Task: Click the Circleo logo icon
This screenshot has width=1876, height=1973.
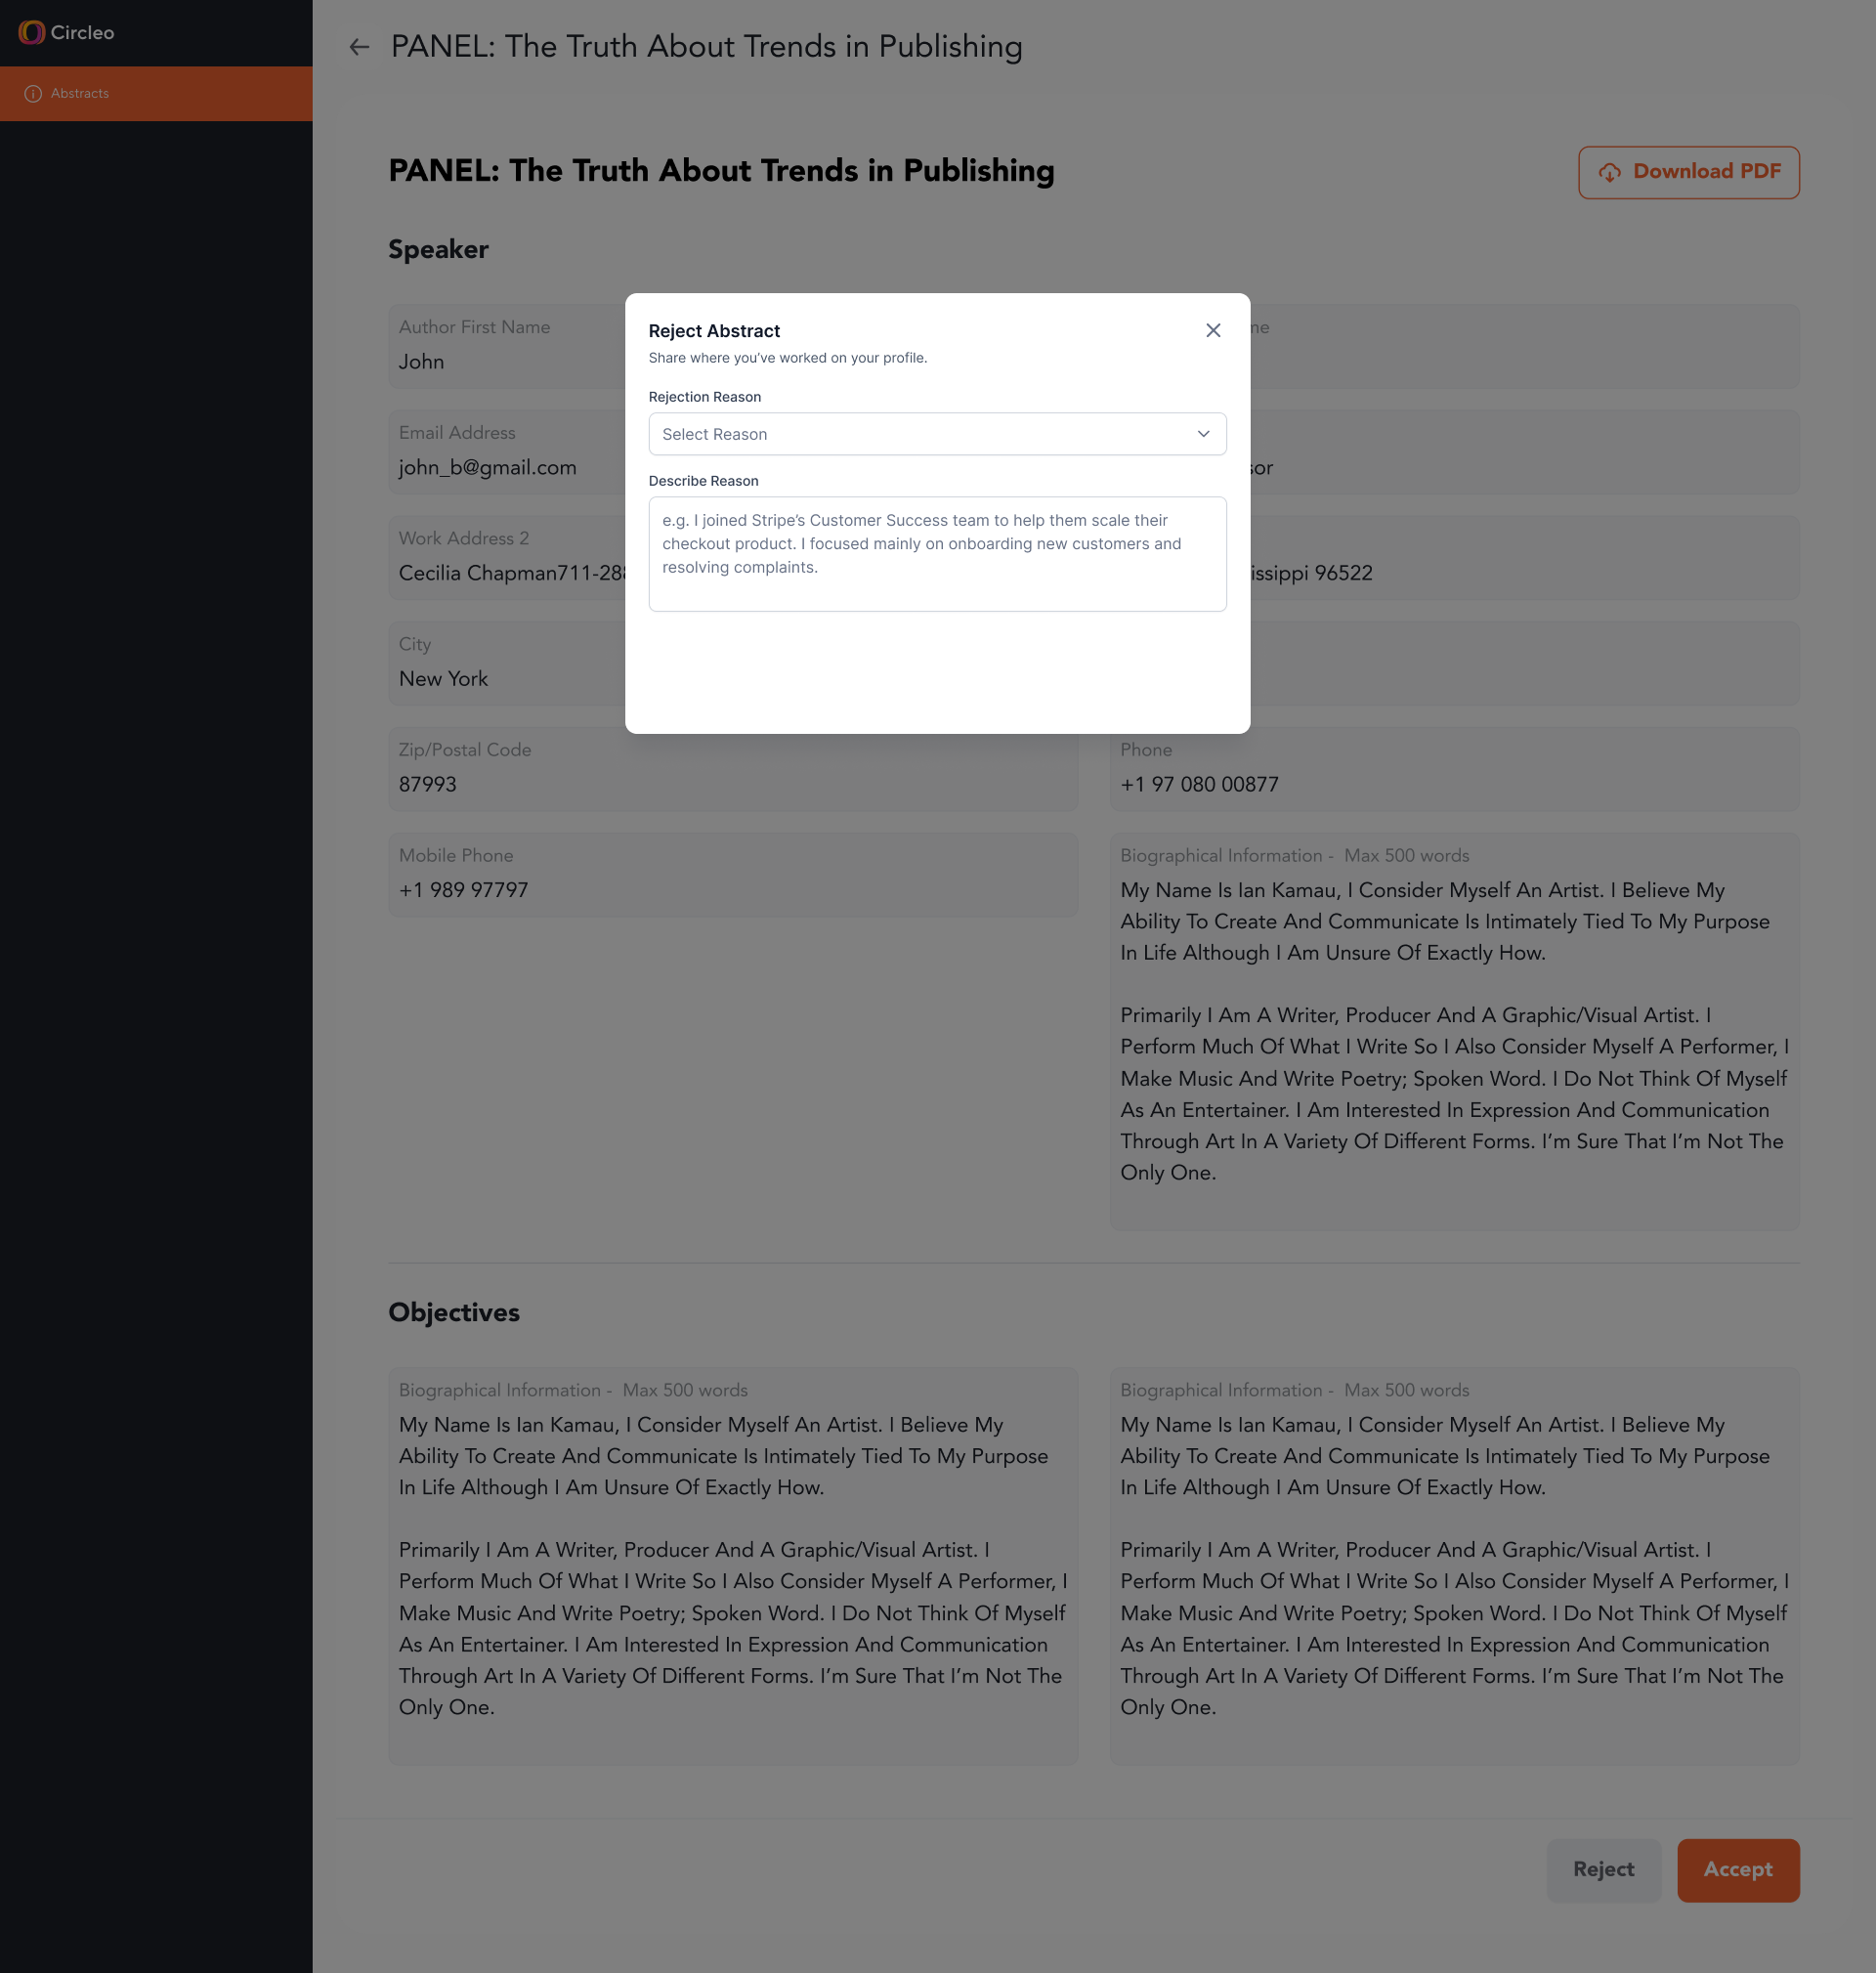Action: point(31,33)
